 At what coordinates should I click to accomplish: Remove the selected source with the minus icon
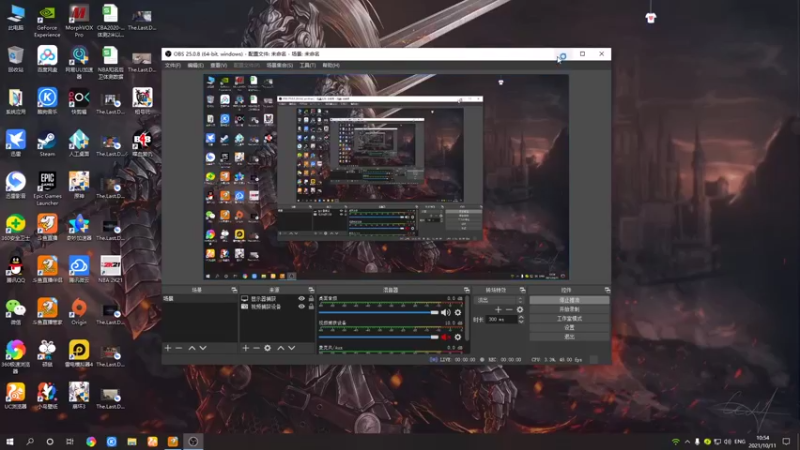pos(256,348)
